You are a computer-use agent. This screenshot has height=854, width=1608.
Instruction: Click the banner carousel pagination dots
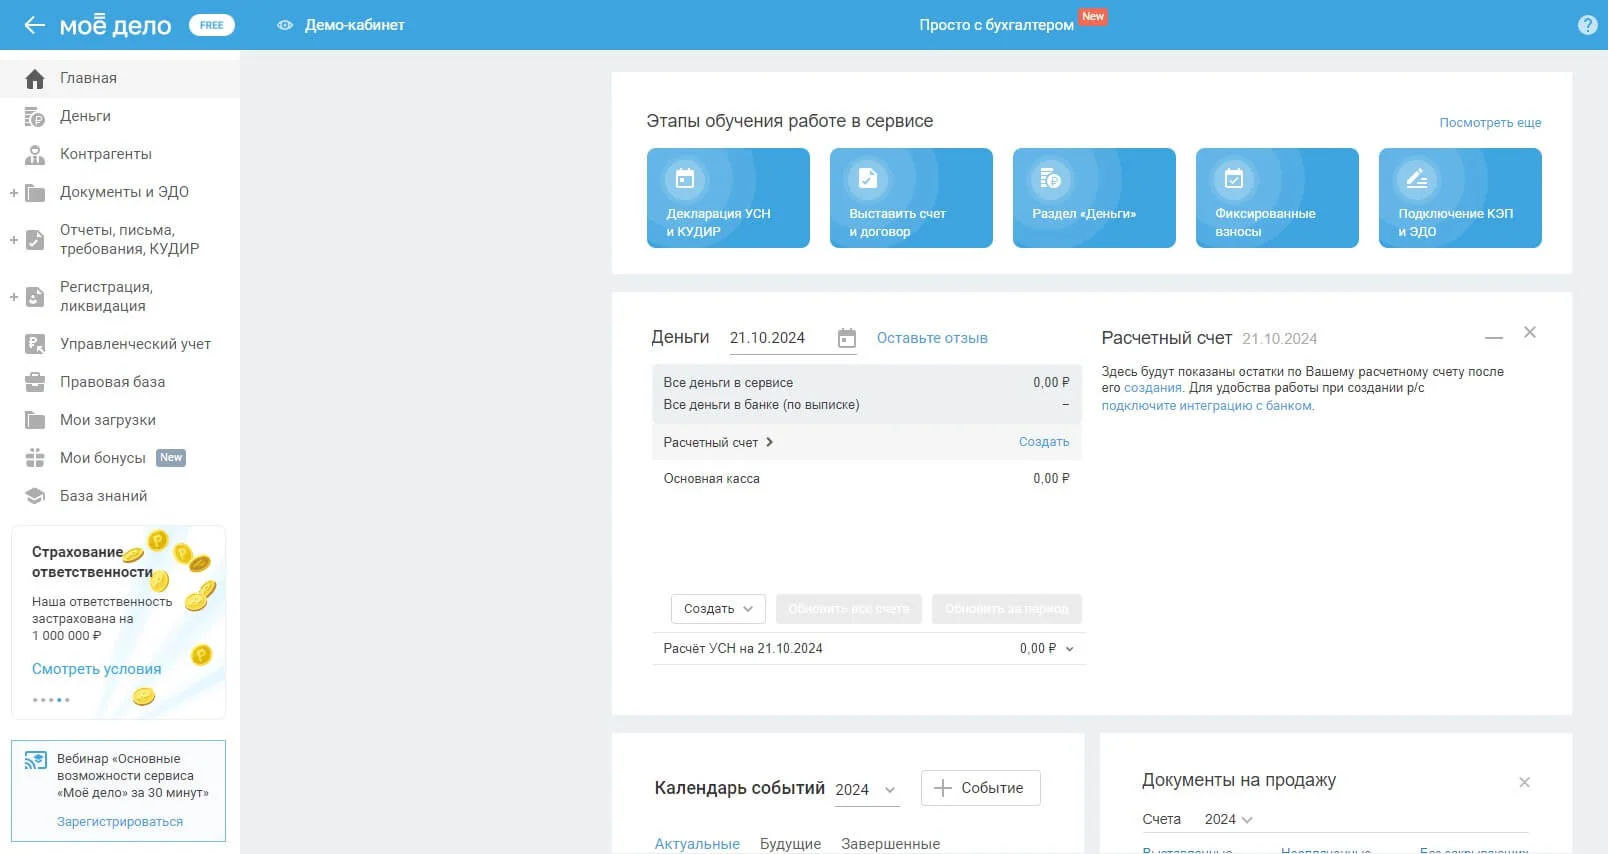(x=51, y=700)
